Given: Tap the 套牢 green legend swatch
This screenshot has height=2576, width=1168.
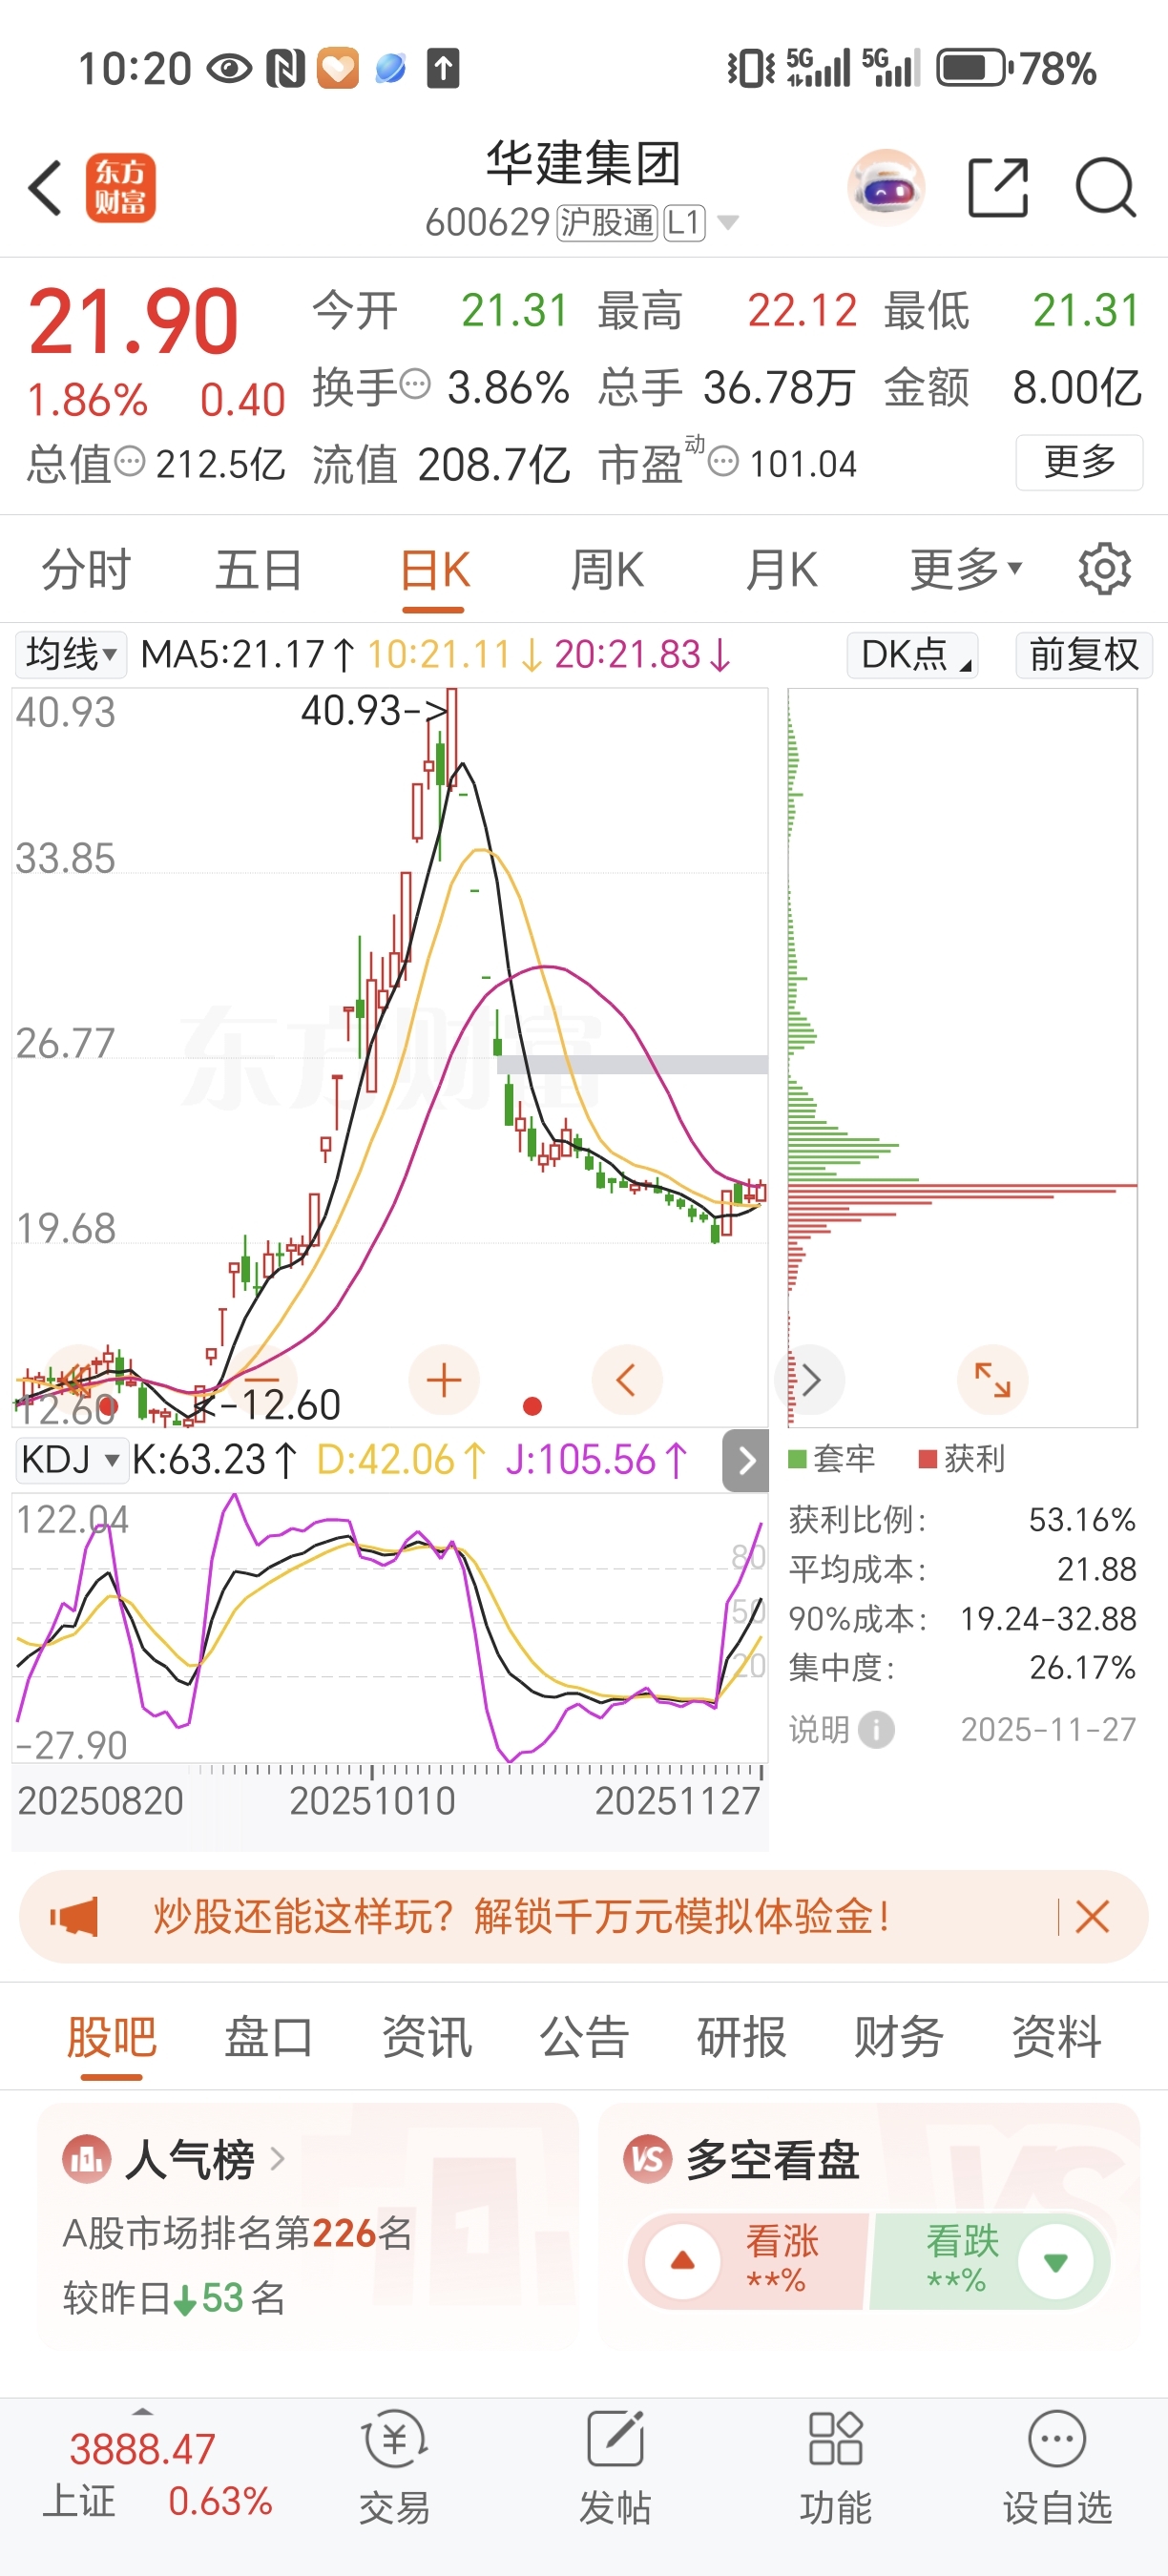Looking at the screenshot, I should (x=797, y=1459).
